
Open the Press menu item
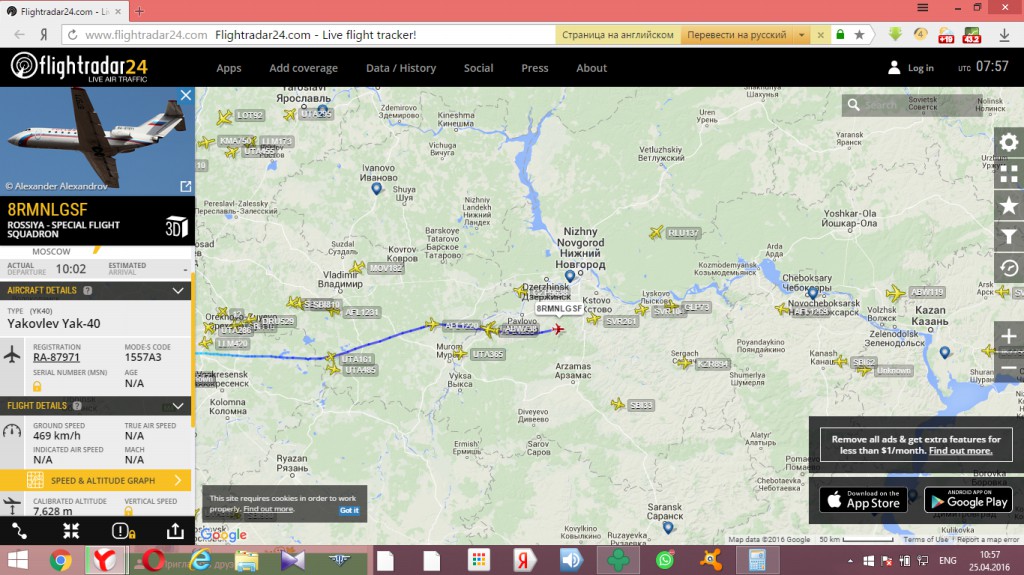535,68
